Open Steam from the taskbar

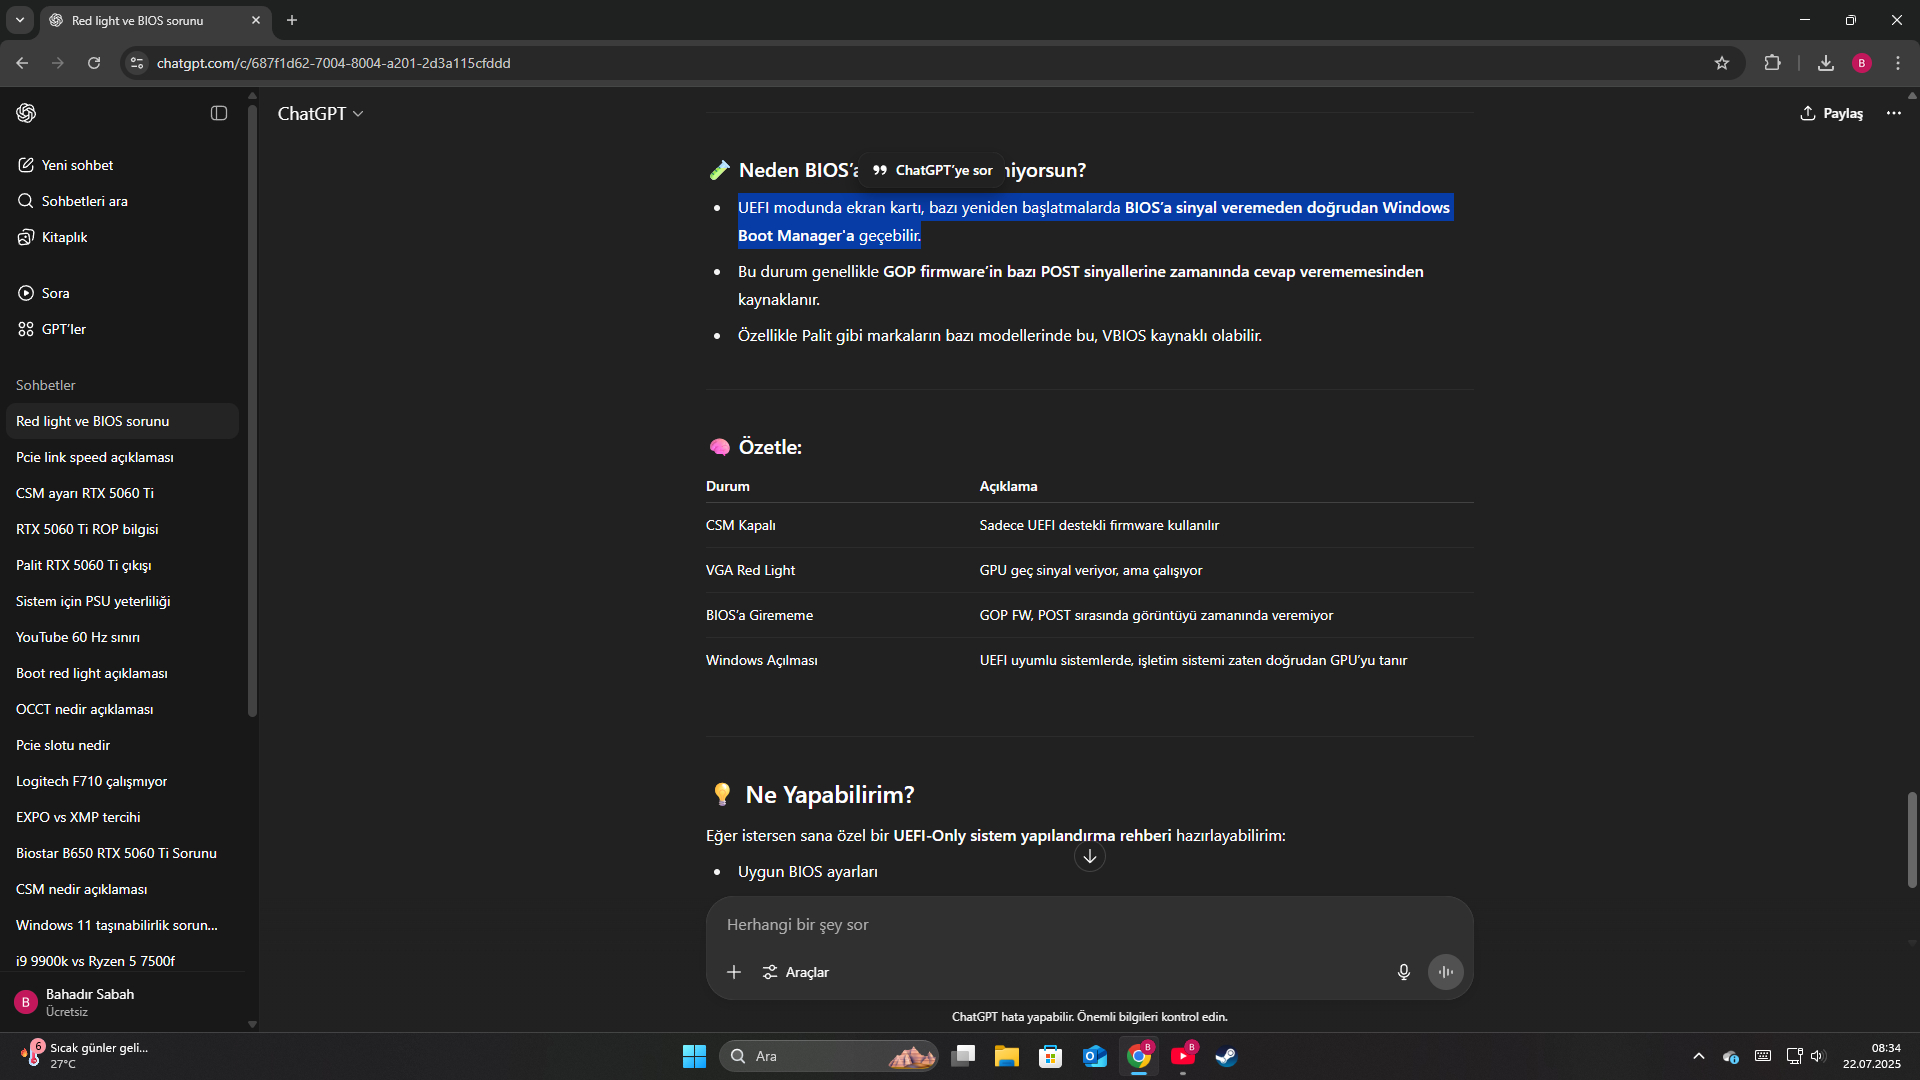coord(1227,1056)
